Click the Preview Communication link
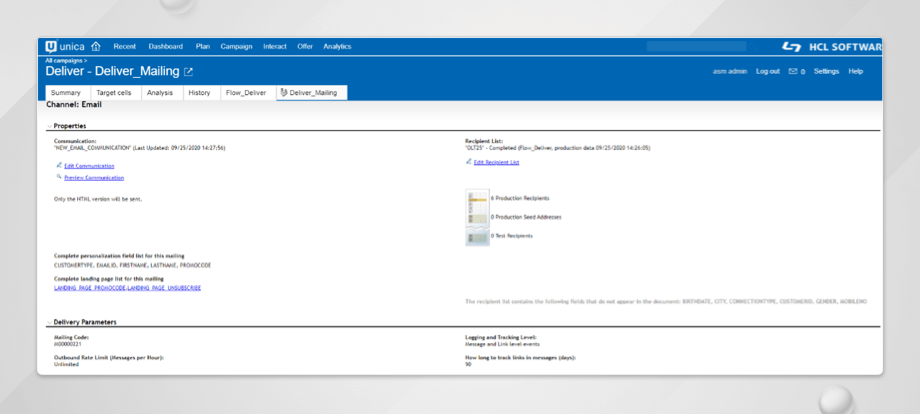Image resolution: width=920 pixels, height=414 pixels. click(94, 178)
